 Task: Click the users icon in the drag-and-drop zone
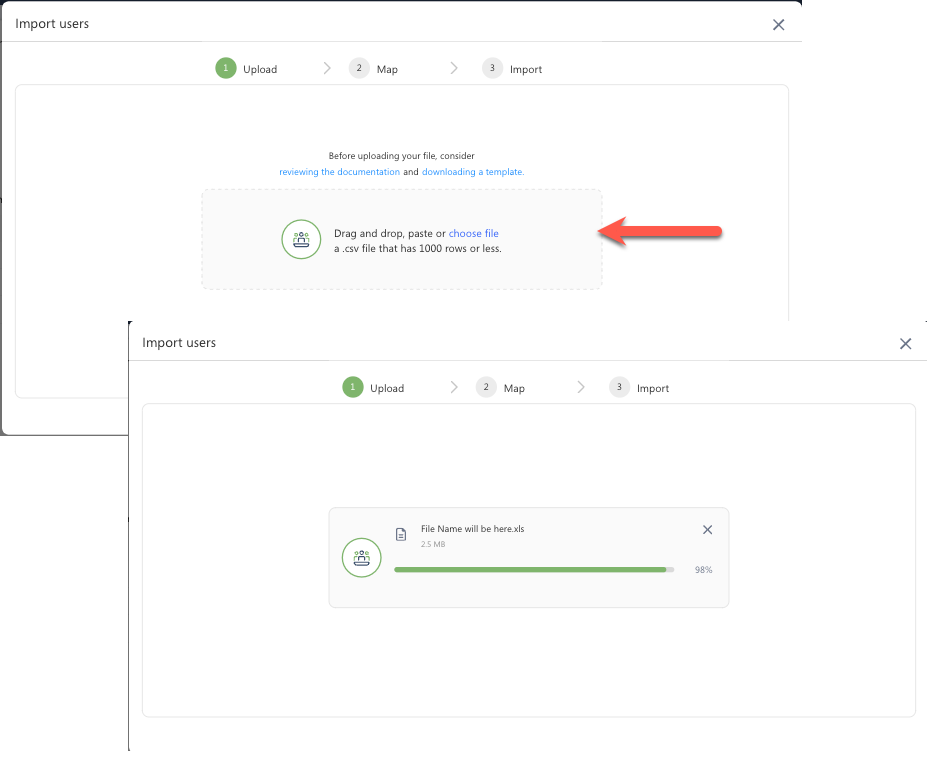(301, 239)
